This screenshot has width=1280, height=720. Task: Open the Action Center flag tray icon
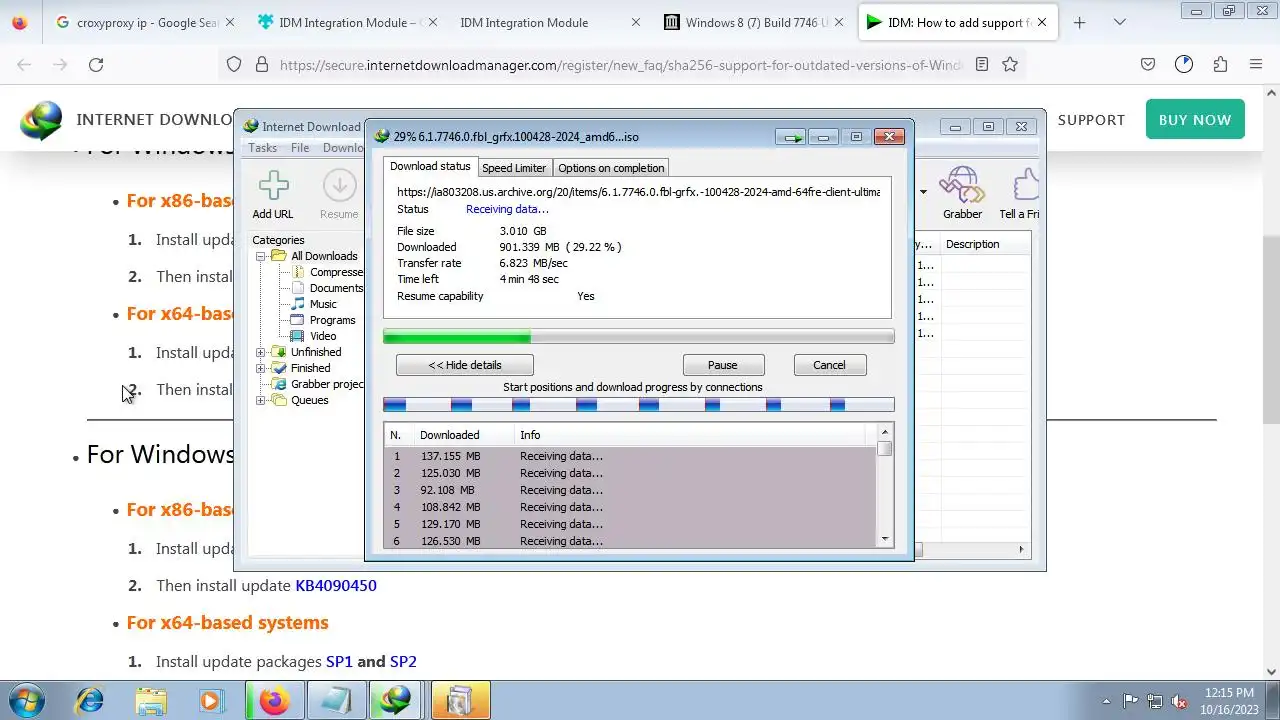pos(1131,701)
